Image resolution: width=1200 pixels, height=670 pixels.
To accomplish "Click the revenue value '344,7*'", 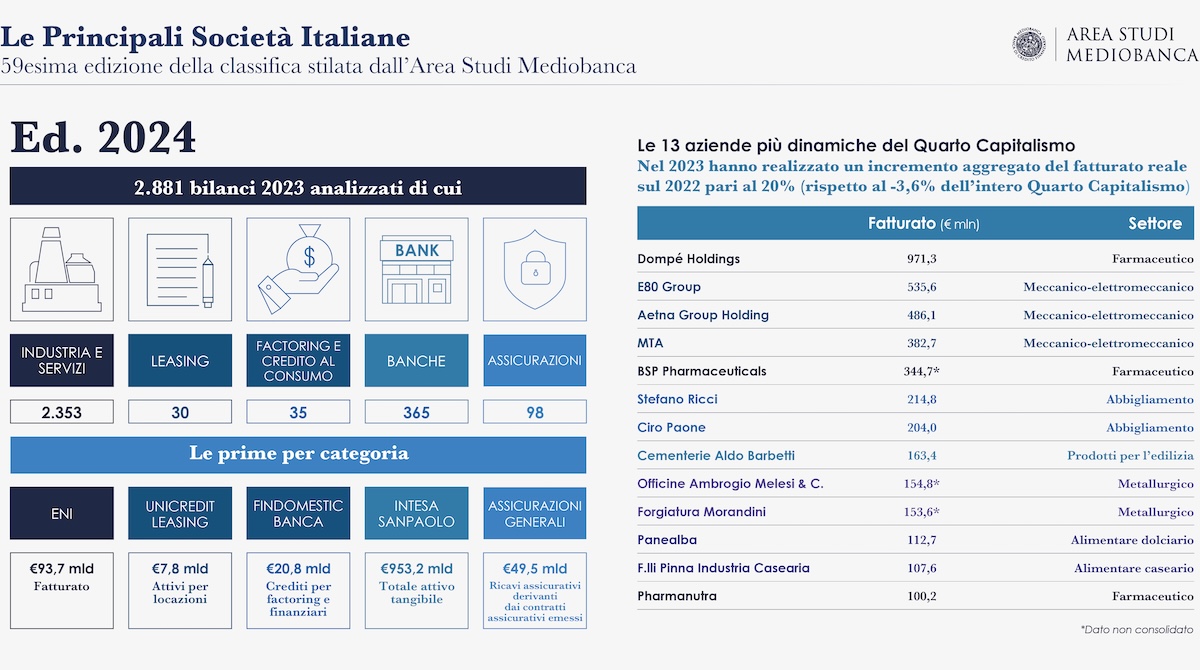I will 922,371.
